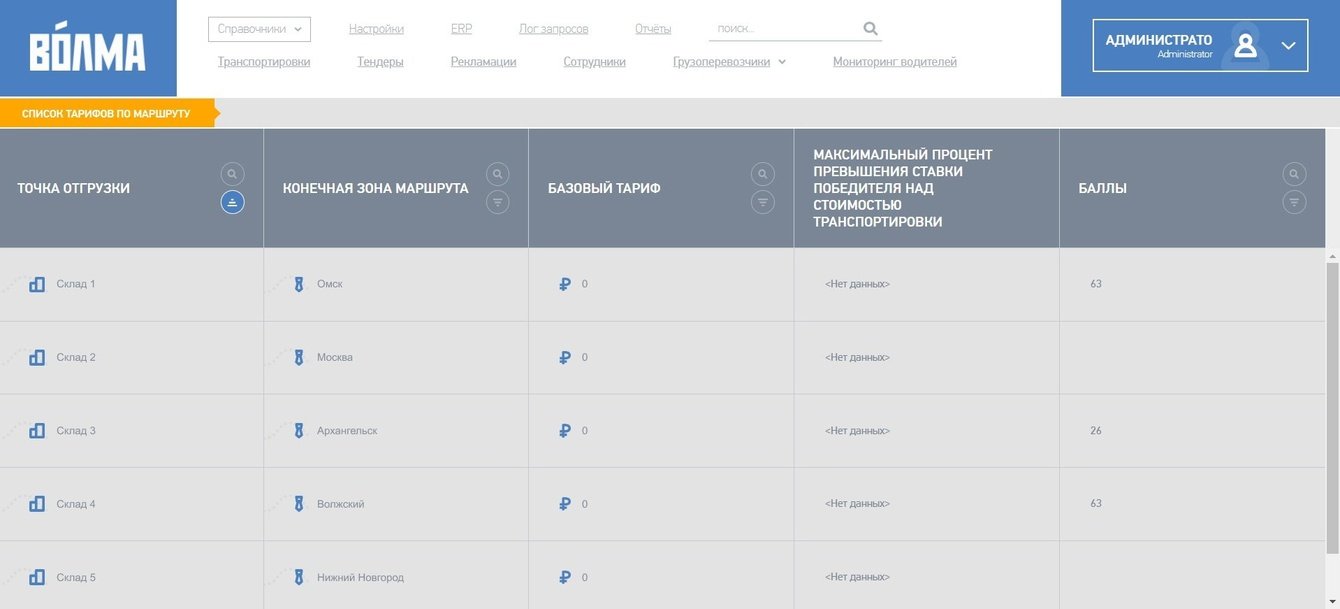
Task: Open column search for Базовый тариф
Action: tap(763, 174)
